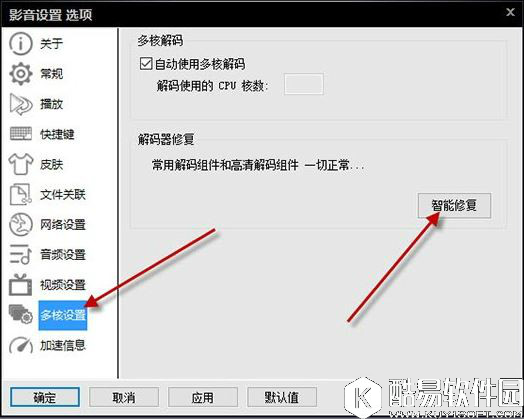Go to the 皮肤 page

coord(51,164)
